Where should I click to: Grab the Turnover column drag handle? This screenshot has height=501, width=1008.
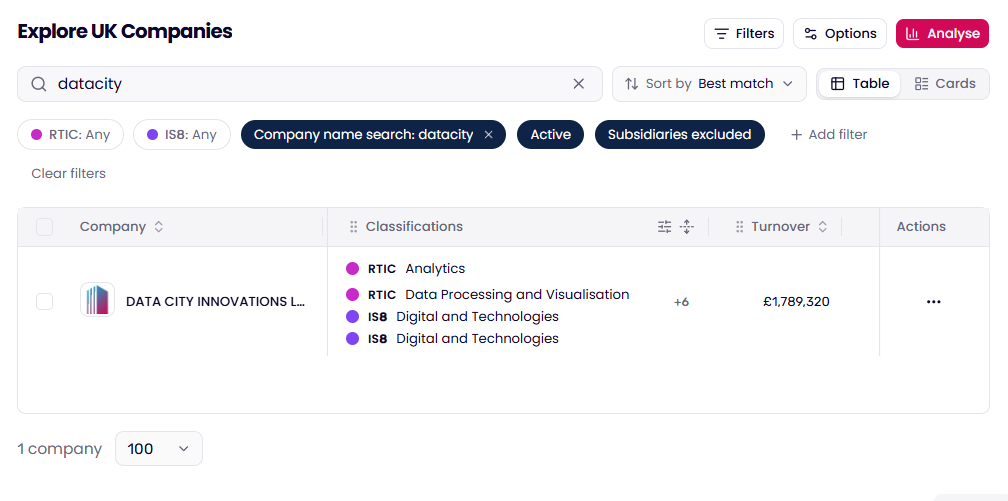[739, 226]
